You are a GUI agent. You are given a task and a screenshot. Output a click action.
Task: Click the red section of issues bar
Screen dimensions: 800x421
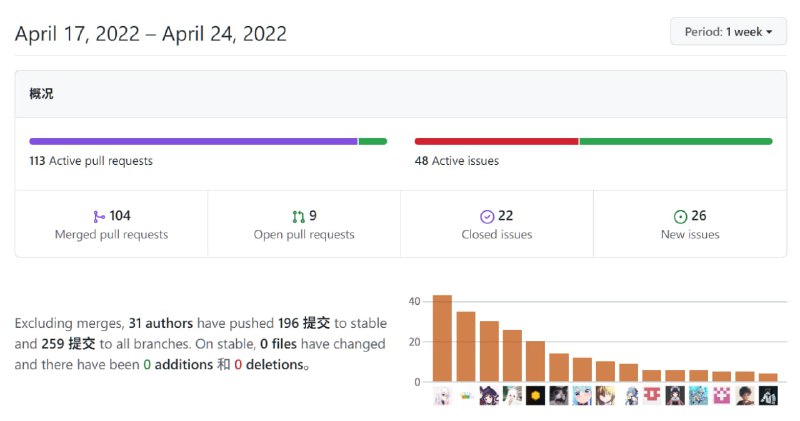(x=496, y=142)
